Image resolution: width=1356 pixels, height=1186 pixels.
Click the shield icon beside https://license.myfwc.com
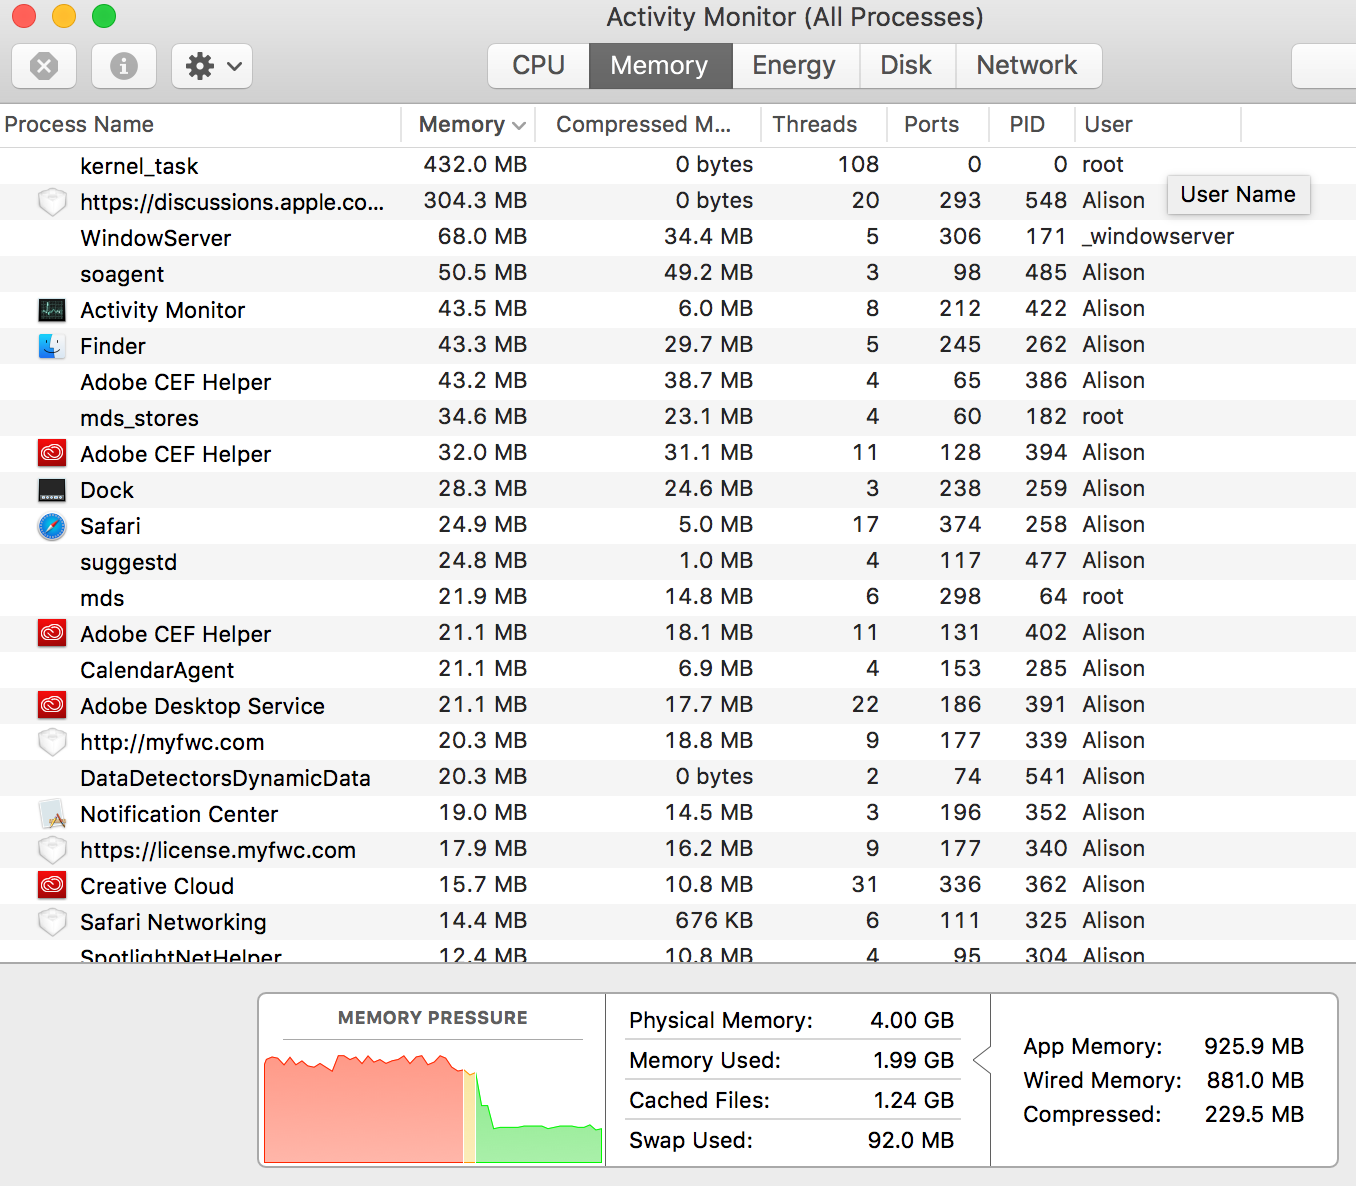pyautogui.click(x=52, y=850)
